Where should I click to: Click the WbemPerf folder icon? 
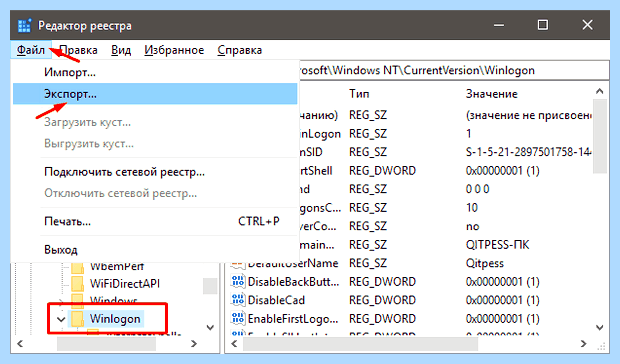[78, 267]
